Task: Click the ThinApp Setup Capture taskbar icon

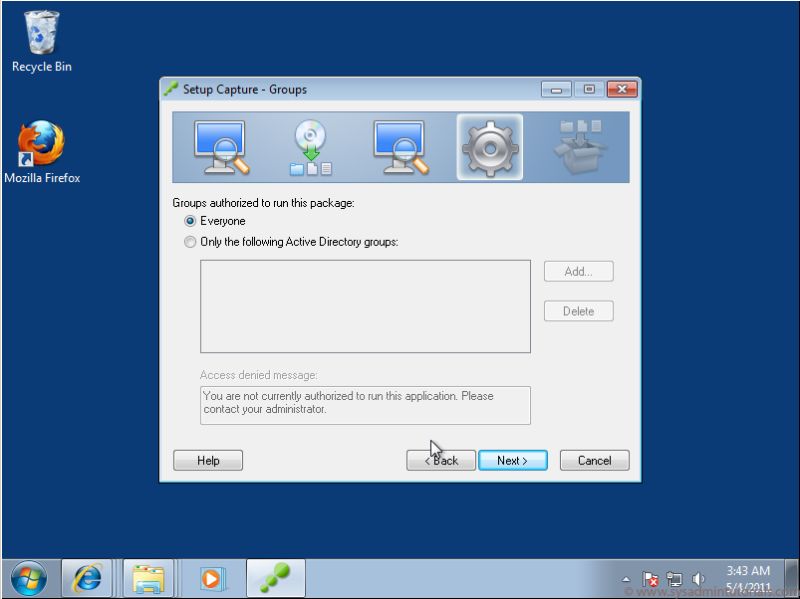Action: [x=275, y=577]
